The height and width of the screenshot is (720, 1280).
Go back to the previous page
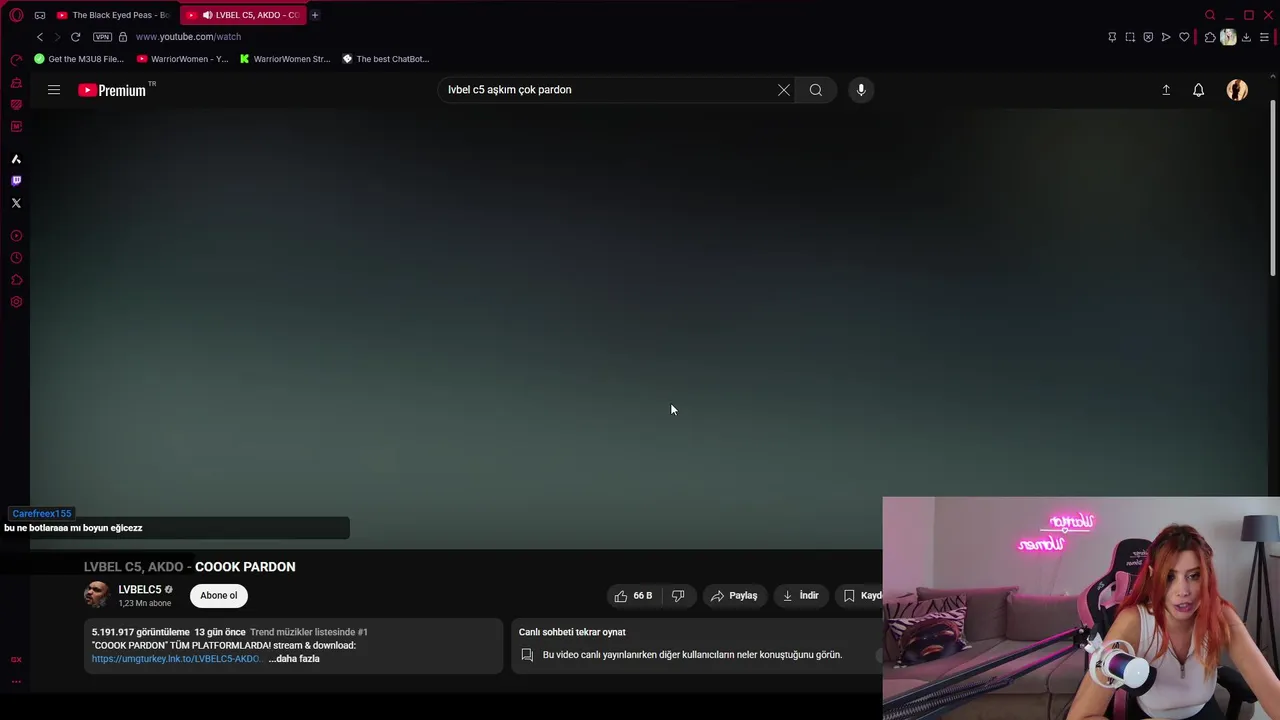point(40,37)
